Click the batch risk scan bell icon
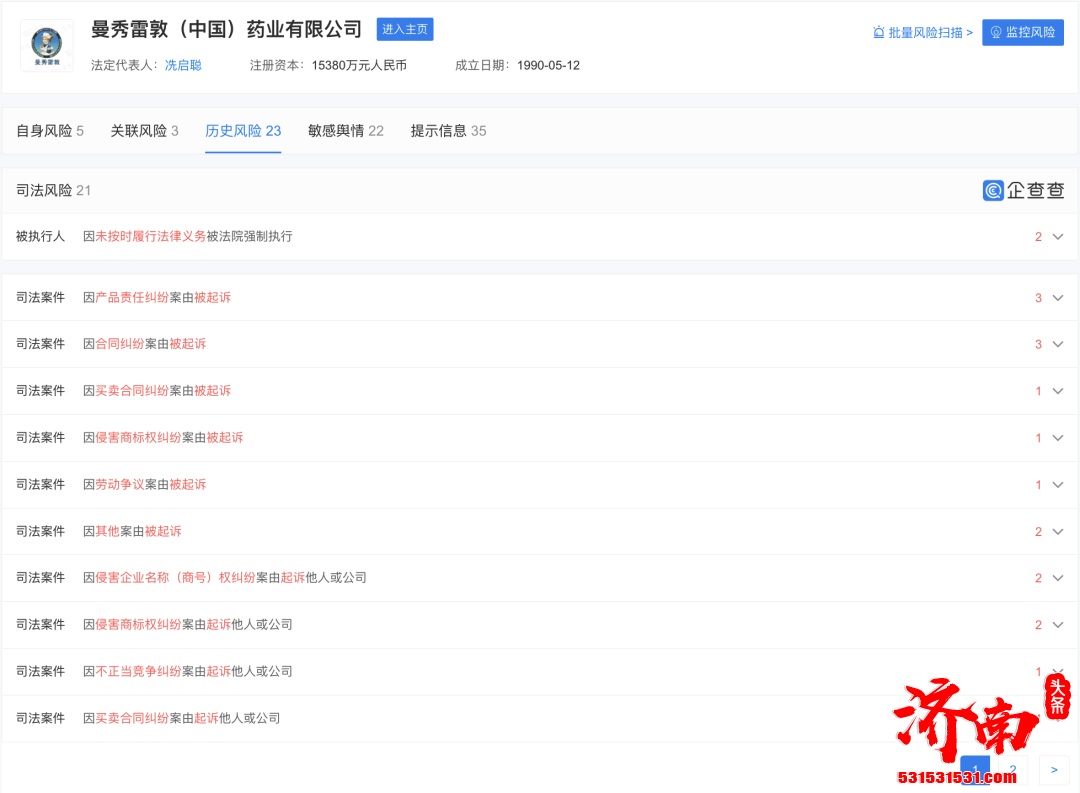This screenshot has height=793, width=1080. click(x=879, y=33)
